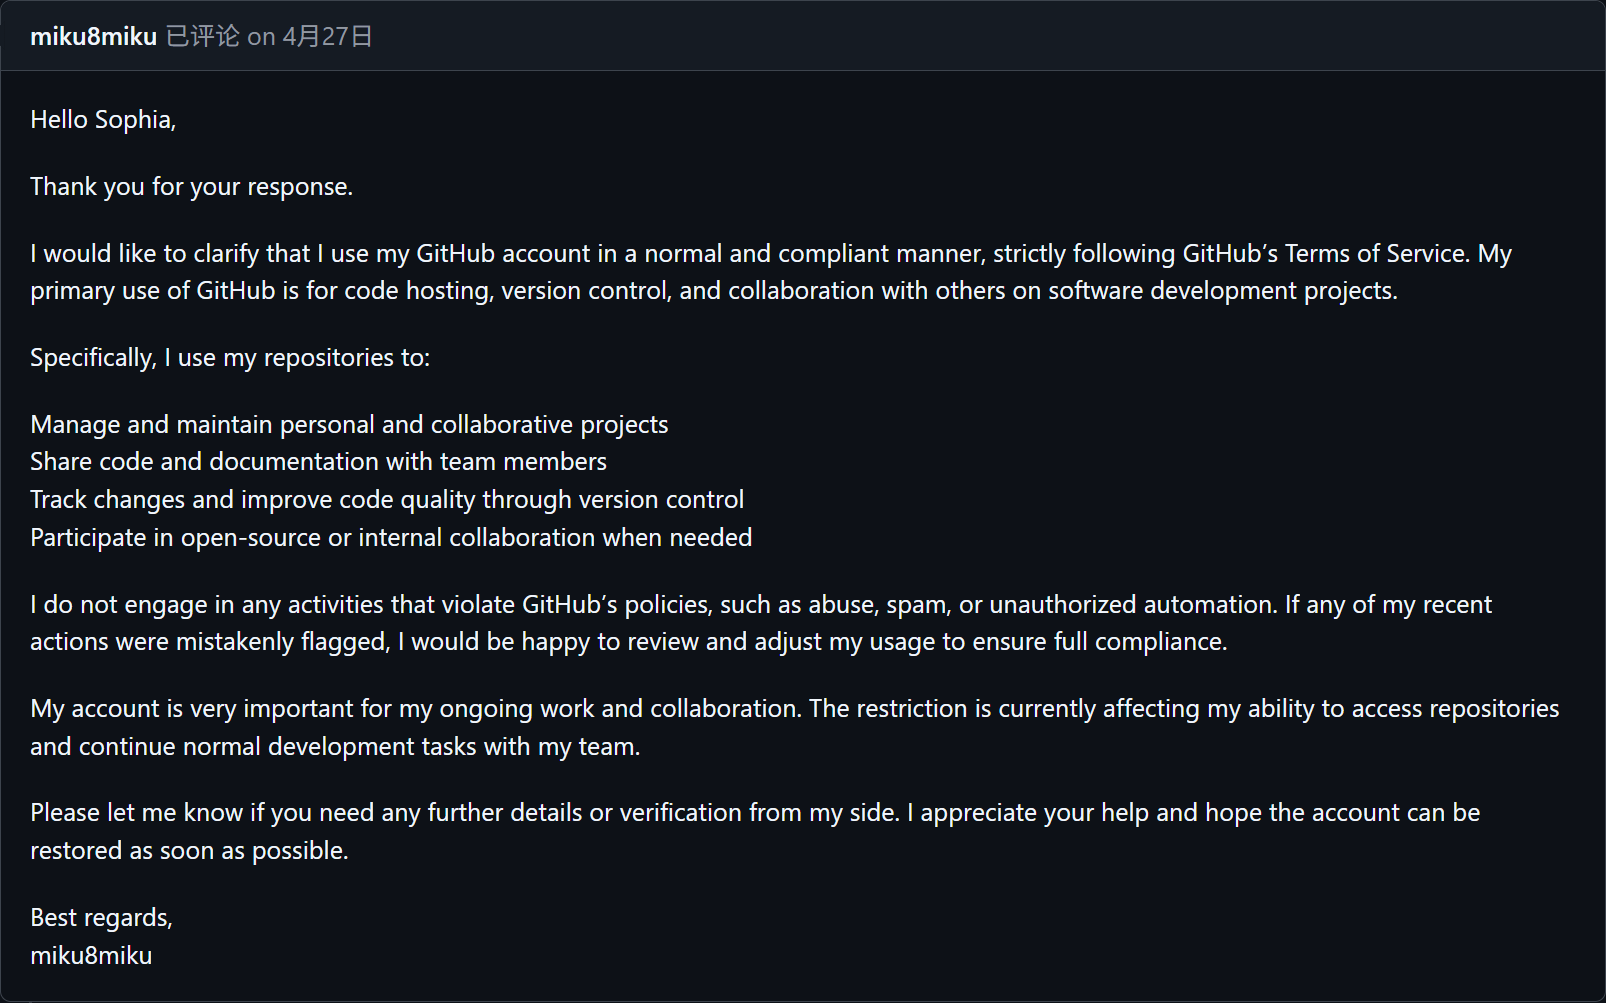The width and height of the screenshot is (1606, 1003).
Task: Click the line Participate in open-source or internal collaboration
Action: pos(391,538)
